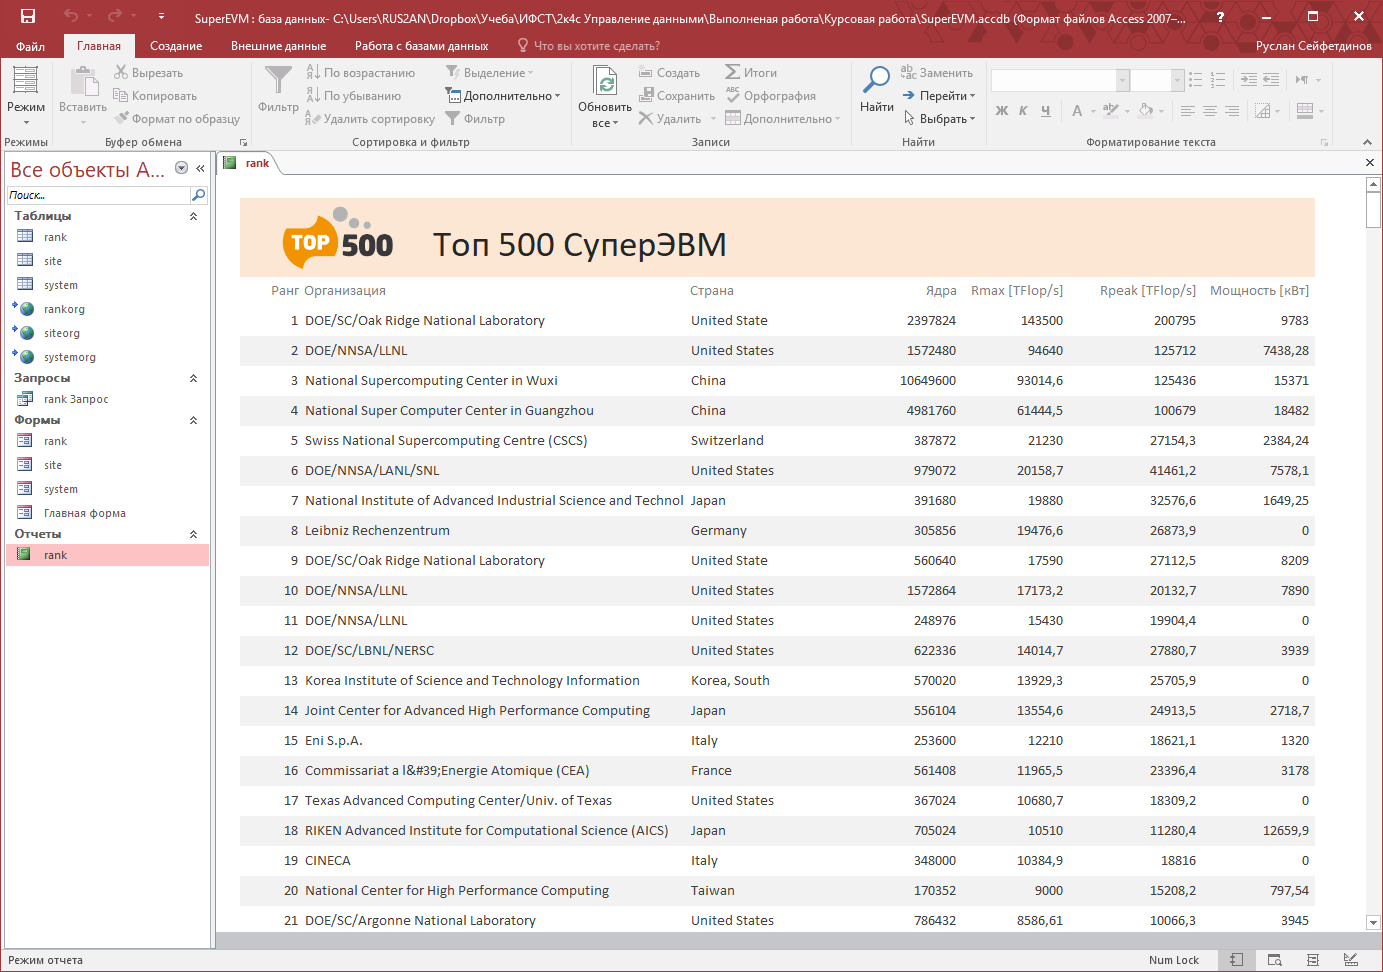Click the fill color paint bucket
This screenshot has width=1383, height=972.
[x=1145, y=111]
